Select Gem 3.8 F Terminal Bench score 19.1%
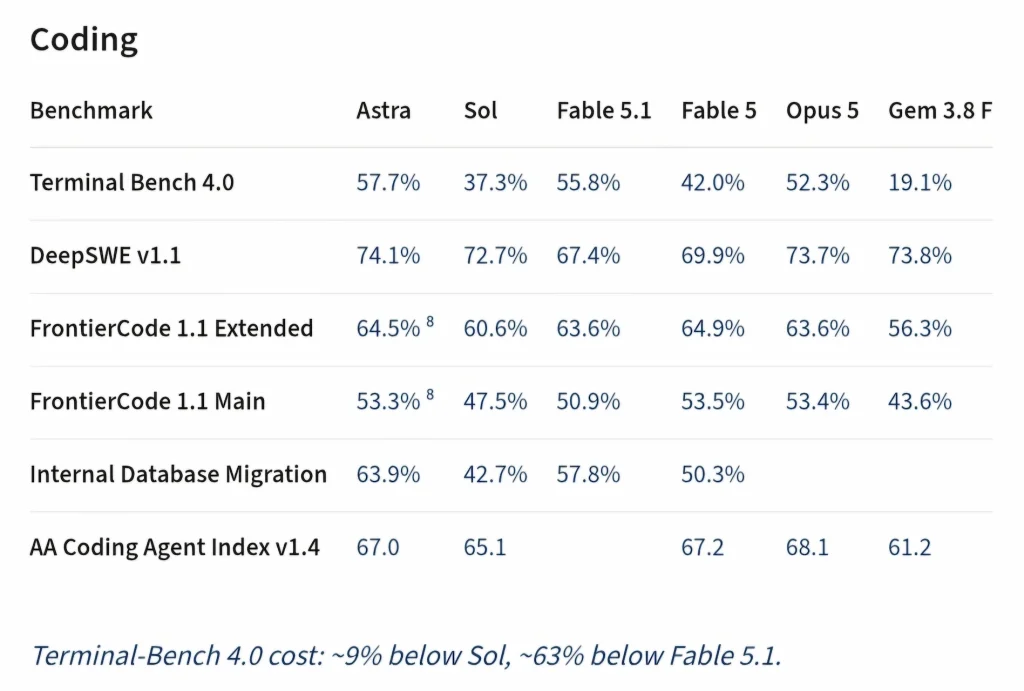This screenshot has width=1024, height=691. (920, 182)
